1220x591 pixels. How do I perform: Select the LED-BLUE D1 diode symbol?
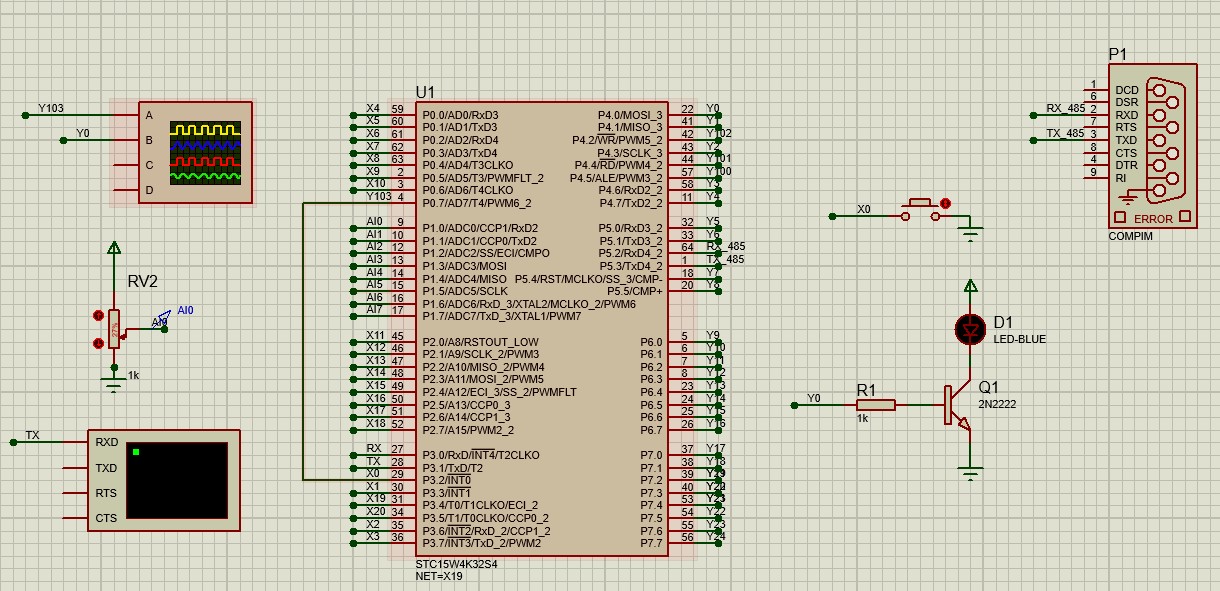click(970, 329)
